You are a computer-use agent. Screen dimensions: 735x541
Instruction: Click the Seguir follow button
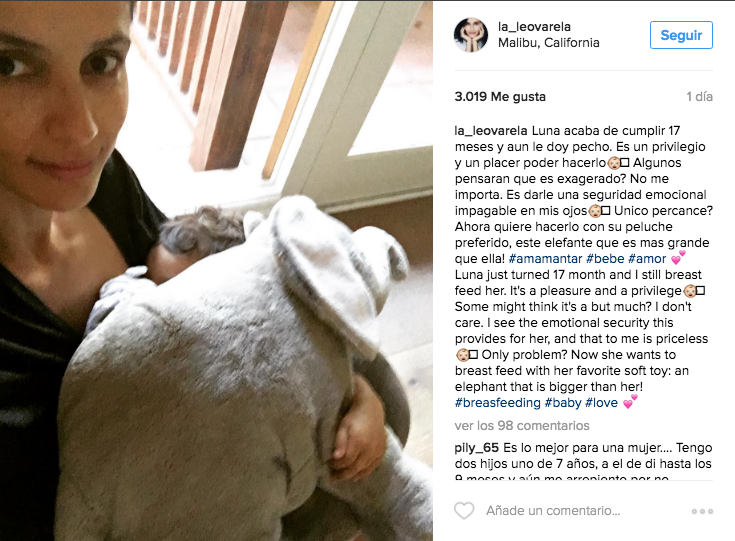pyautogui.click(x=681, y=35)
